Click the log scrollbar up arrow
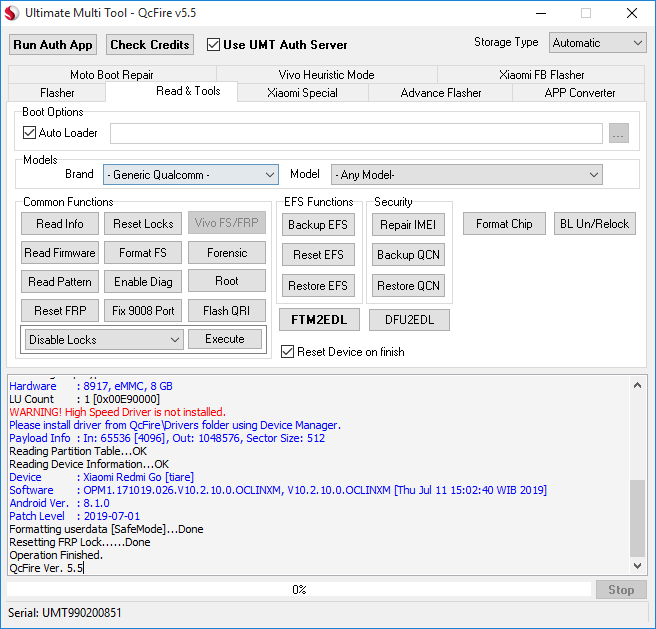Screen dimensions: 656x629 pyautogui.click(x=637, y=385)
